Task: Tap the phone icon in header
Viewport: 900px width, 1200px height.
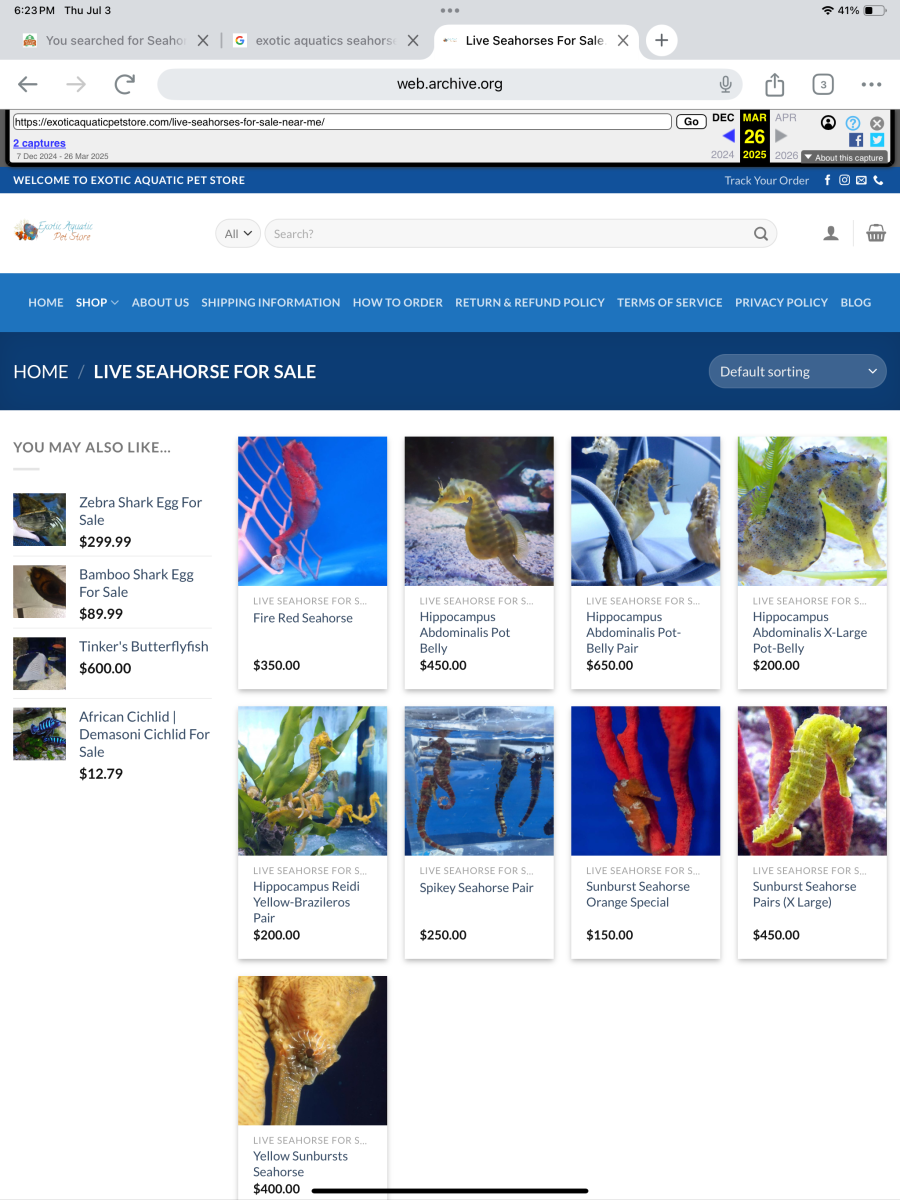Action: (x=878, y=180)
